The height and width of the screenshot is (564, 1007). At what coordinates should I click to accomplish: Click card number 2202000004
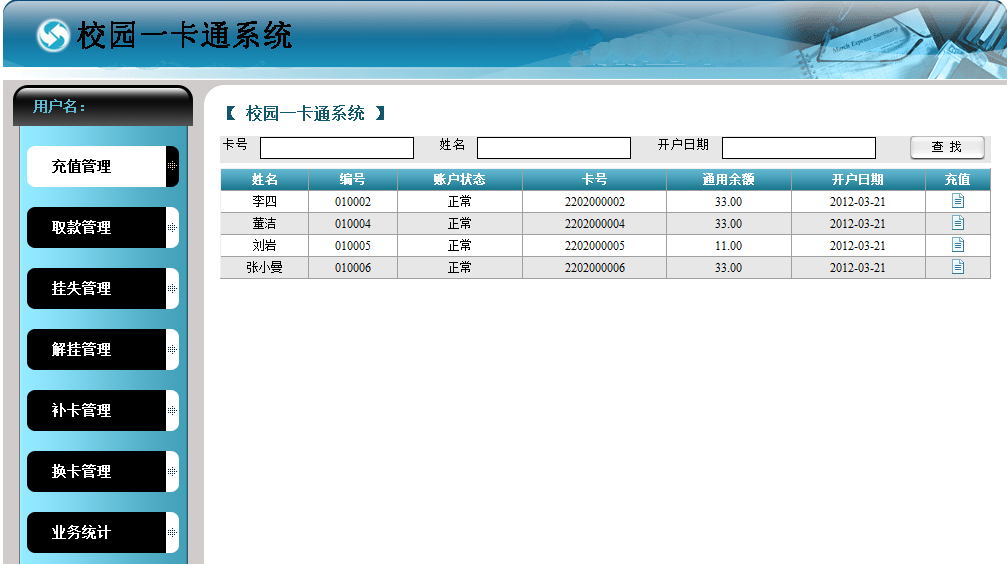tap(594, 224)
